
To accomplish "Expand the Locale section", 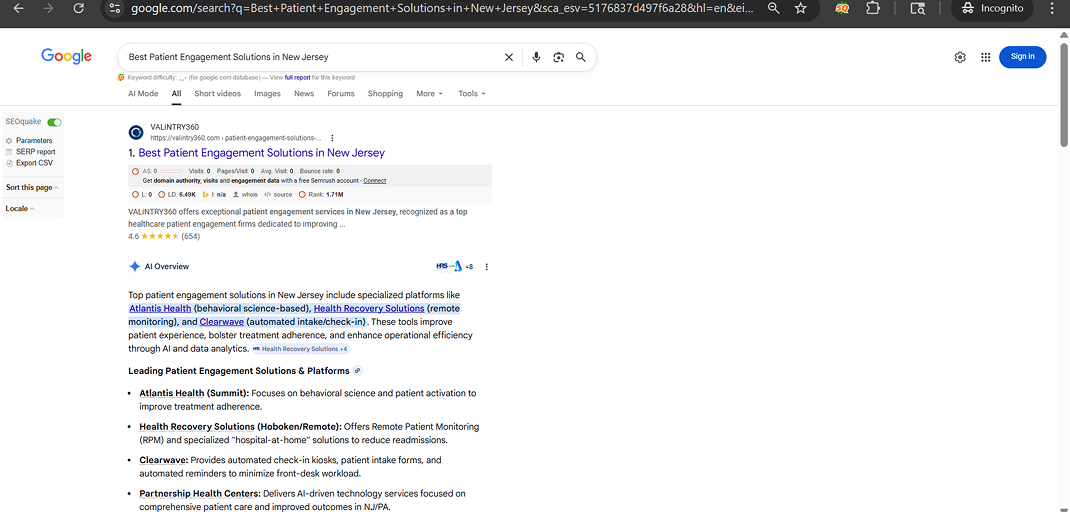I will click(x=20, y=209).
